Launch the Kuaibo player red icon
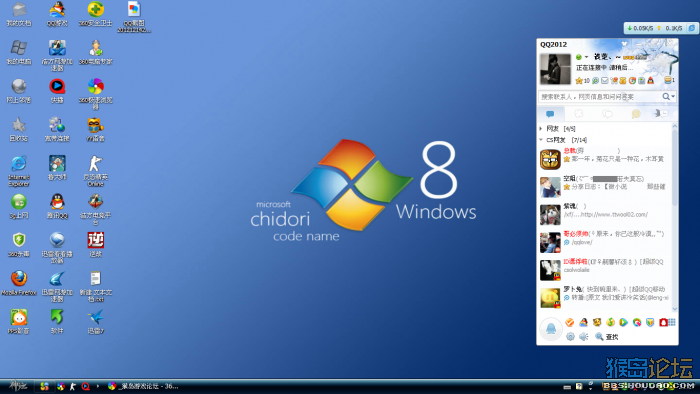The width and height of the screenshot is (700, 394). (x=57, y=91)
